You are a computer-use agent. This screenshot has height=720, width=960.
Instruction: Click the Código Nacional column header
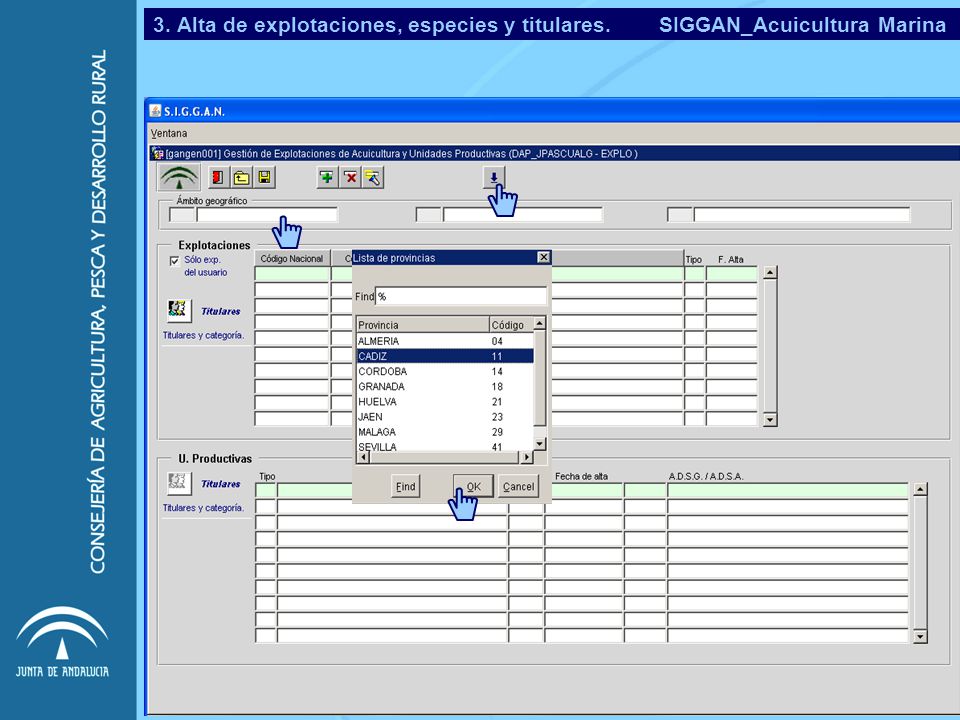point(292,258)
